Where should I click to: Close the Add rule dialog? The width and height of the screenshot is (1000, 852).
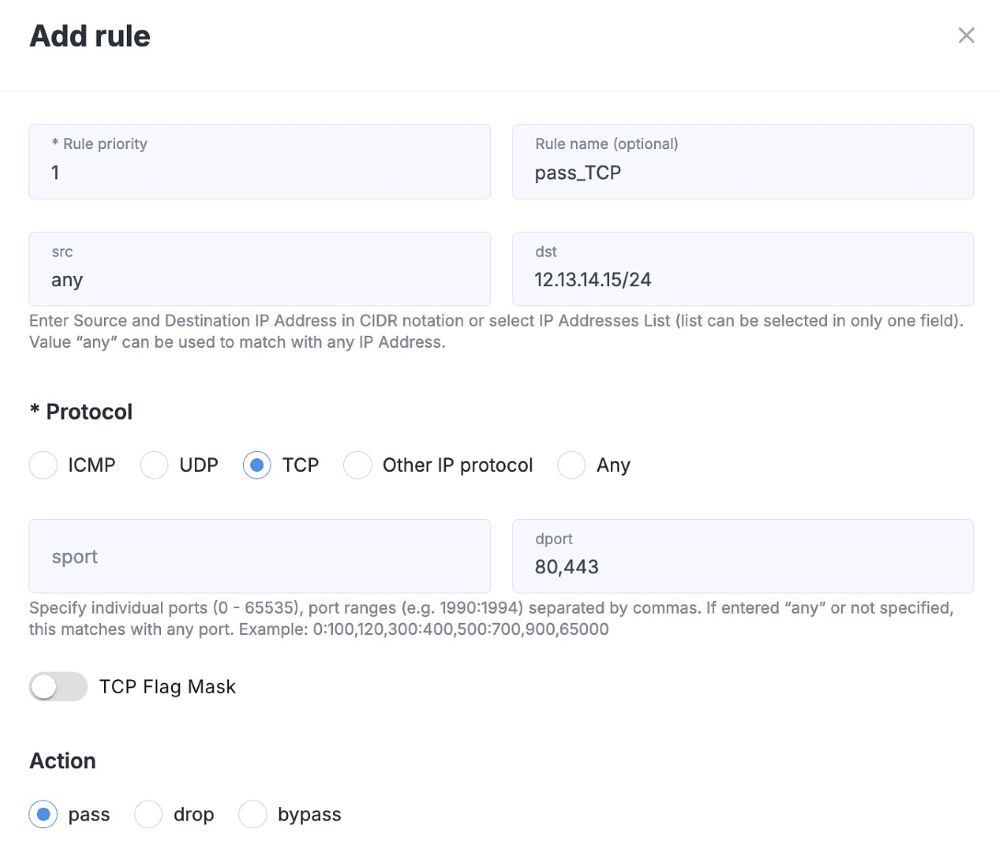pos(966,35)
